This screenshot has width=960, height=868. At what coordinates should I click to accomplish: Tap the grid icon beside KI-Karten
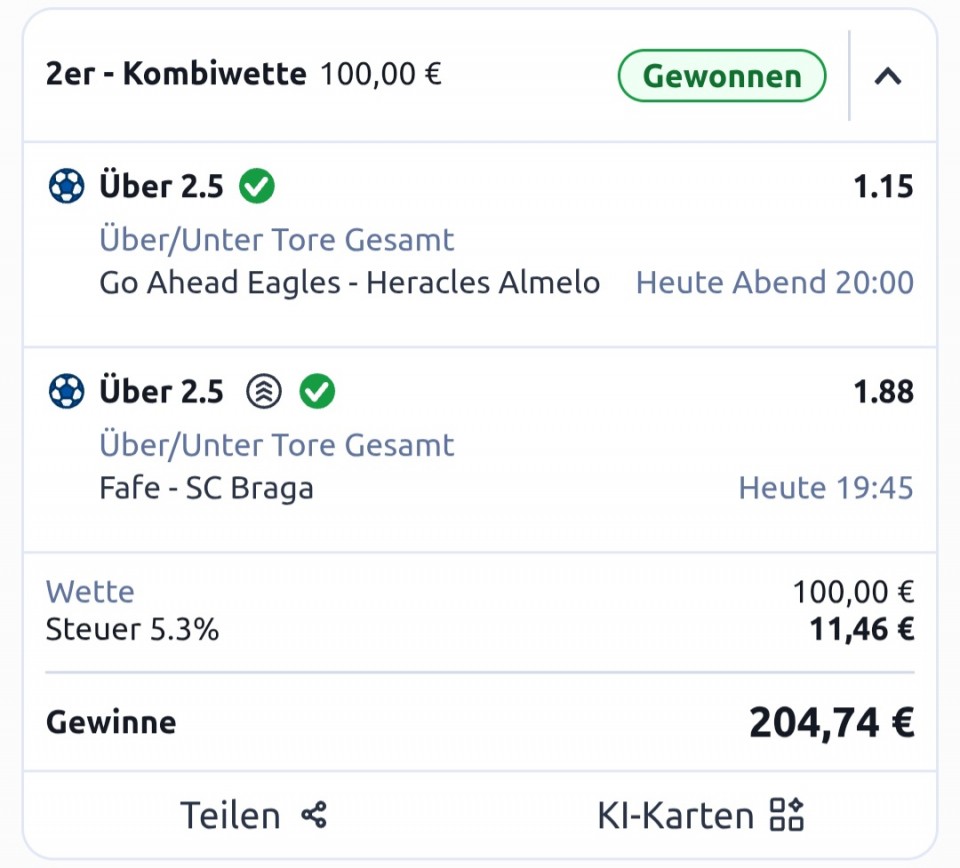787,816
